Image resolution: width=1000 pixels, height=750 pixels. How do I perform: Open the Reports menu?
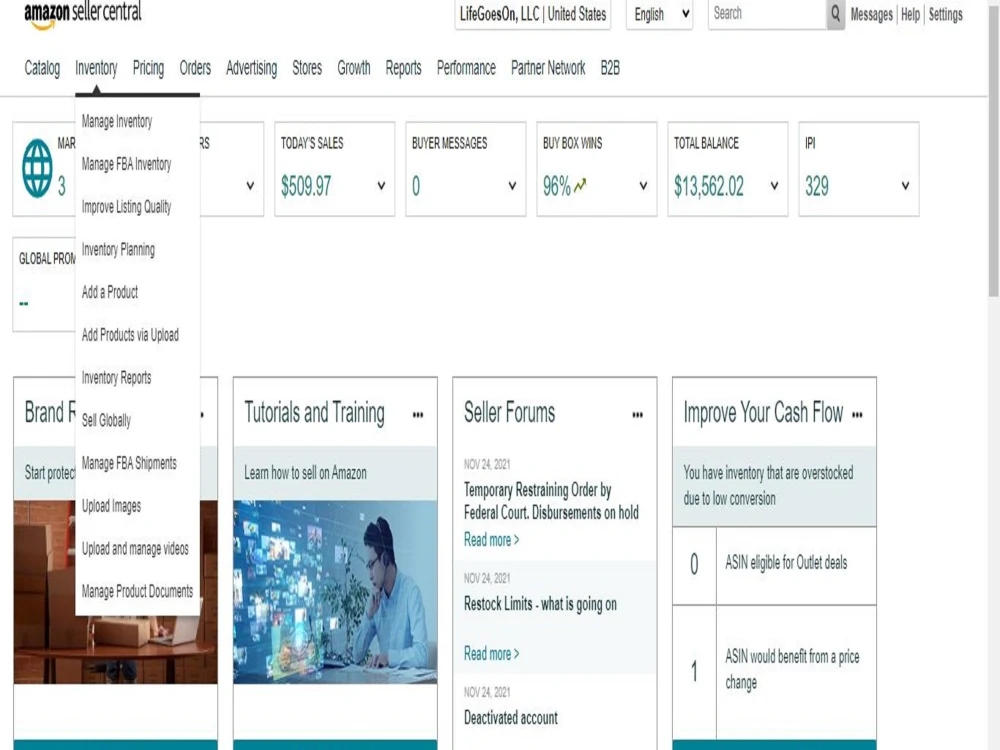click(x=403, y=68)
